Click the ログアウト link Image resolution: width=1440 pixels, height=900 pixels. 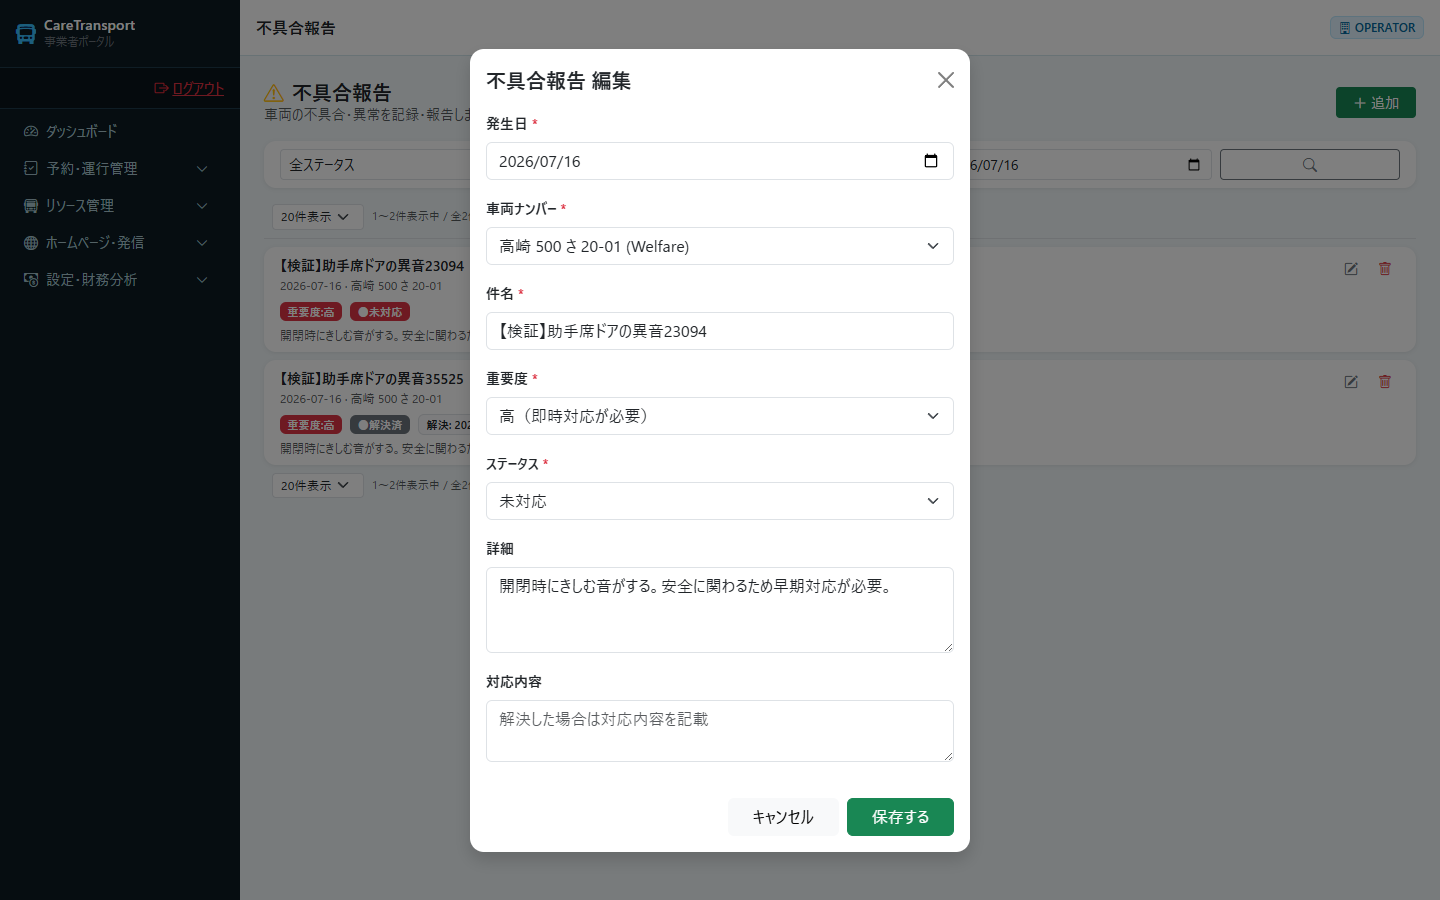click(189, 88)
